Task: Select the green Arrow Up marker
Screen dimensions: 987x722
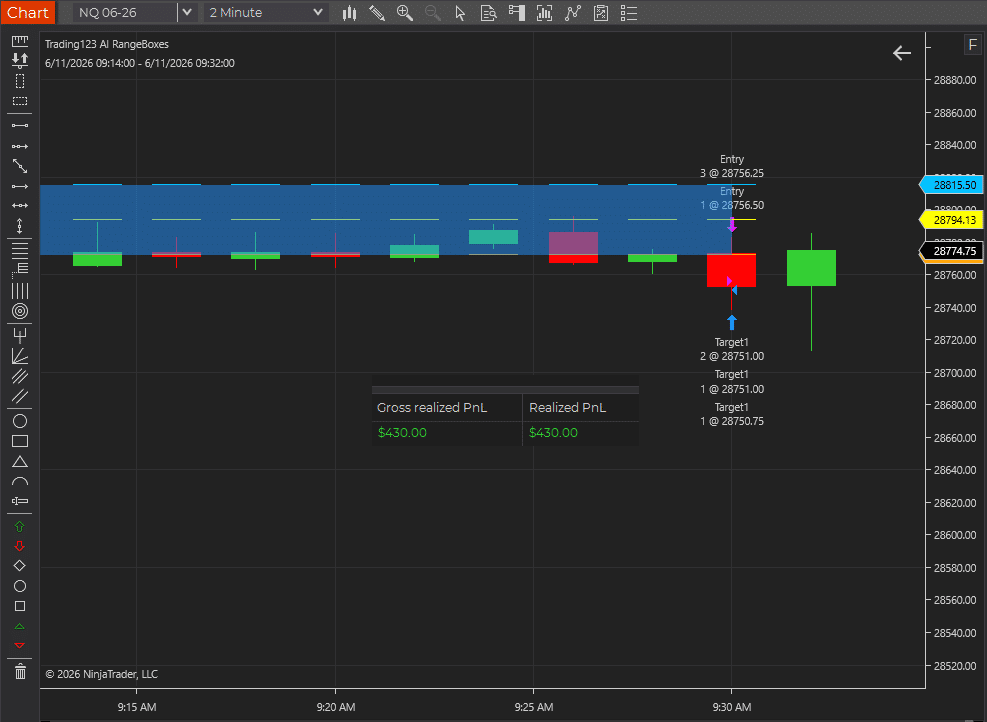Action: coord(20,526)
